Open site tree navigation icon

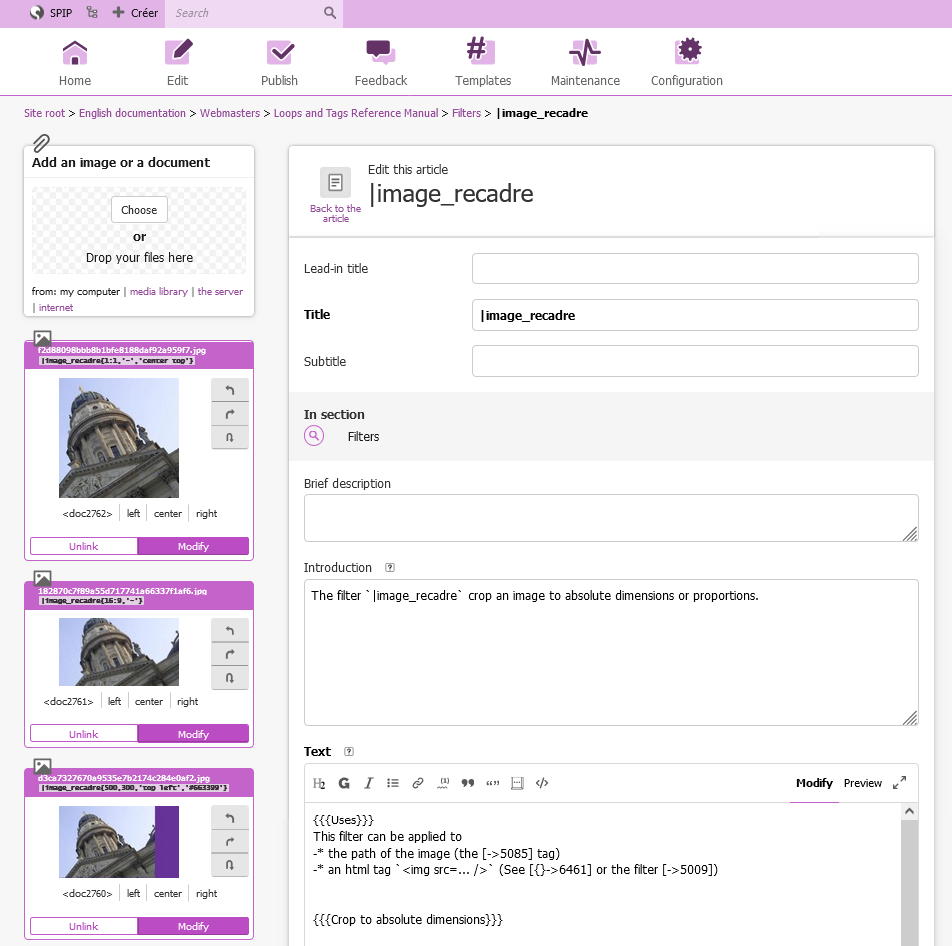92,13
